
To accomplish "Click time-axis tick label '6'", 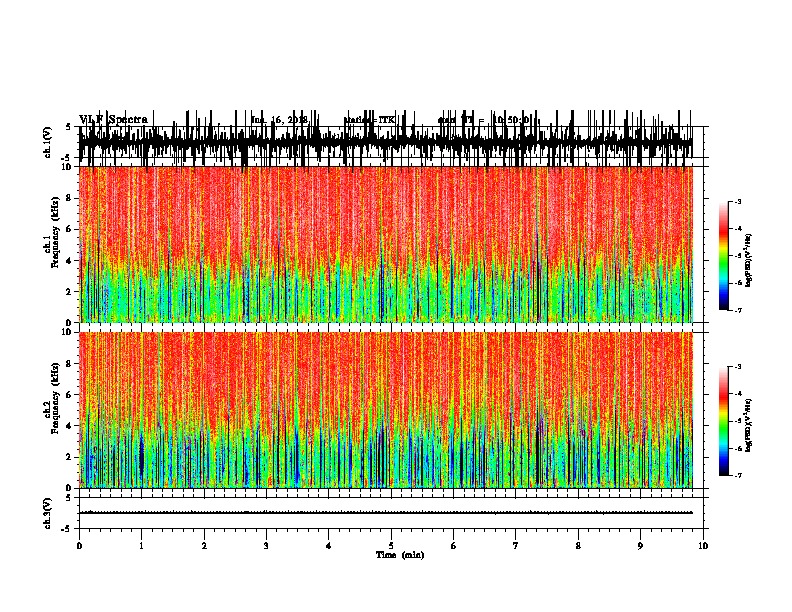I will click(x=454, y=546).
